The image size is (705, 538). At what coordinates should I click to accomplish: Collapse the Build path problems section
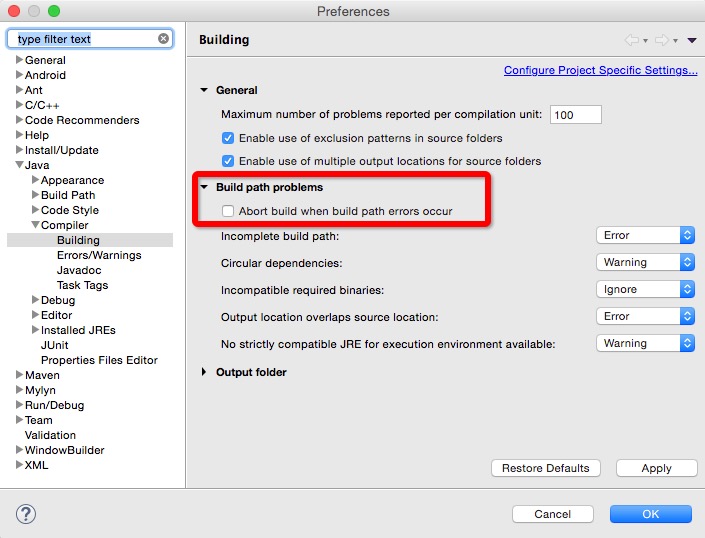[x=205, y=187]
